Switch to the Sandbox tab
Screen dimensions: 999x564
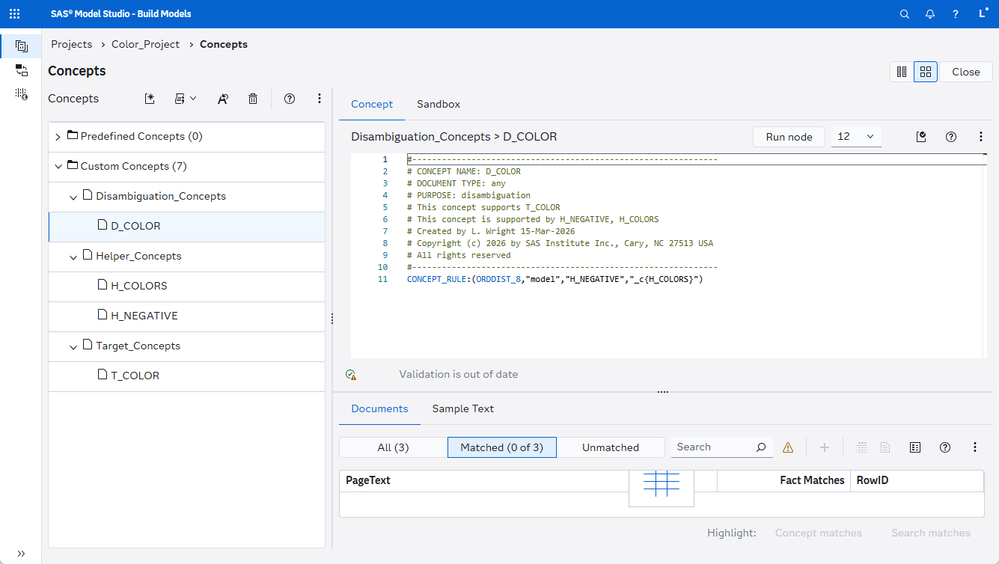[438, 104]
